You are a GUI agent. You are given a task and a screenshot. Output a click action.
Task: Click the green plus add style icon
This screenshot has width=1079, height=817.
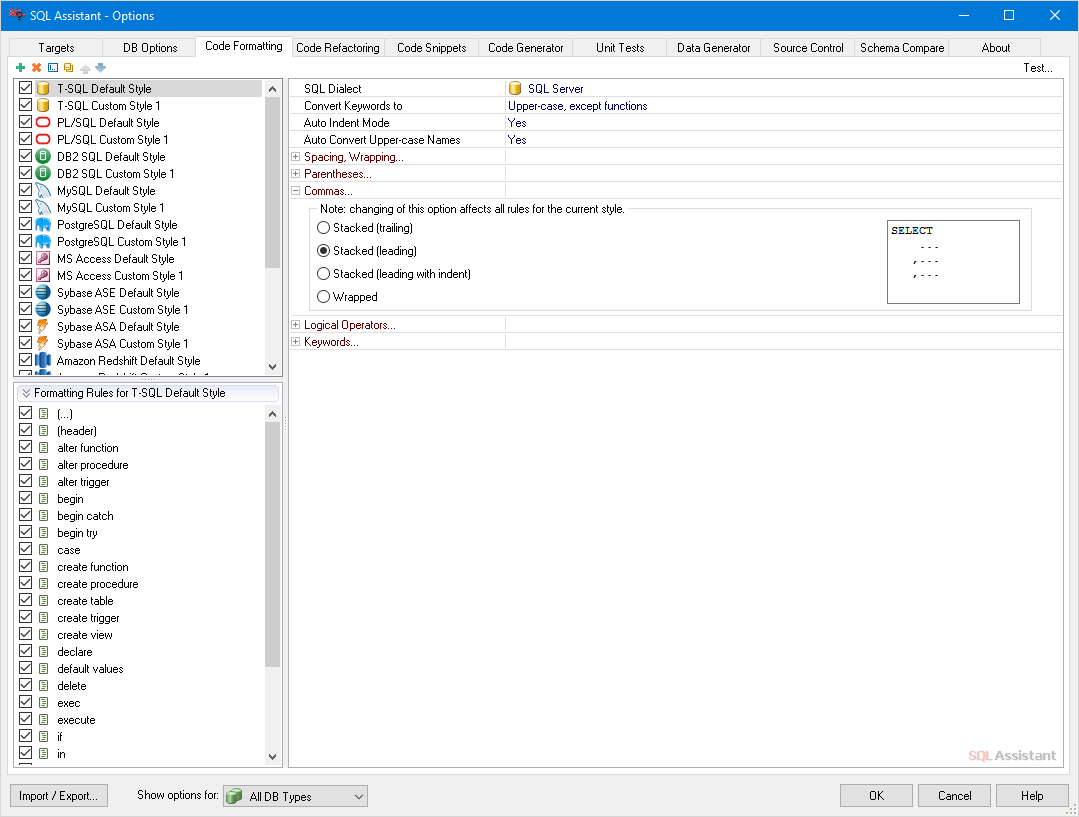(x=21, y=68)
